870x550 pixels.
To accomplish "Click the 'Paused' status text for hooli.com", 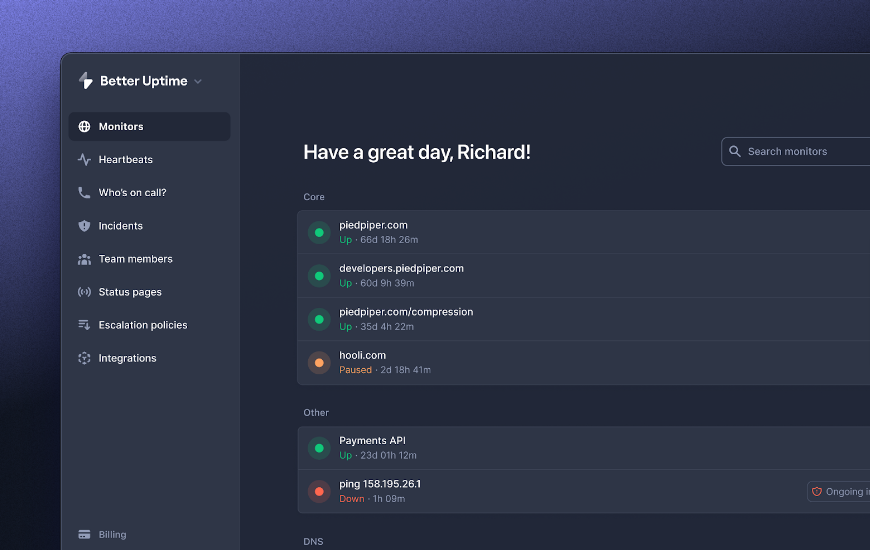I will (356, 370).
